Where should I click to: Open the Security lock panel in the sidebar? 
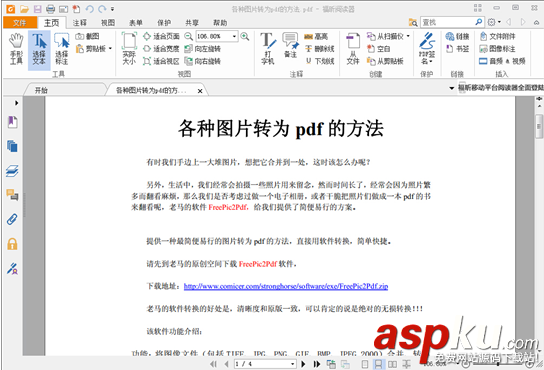coord(12,244)
